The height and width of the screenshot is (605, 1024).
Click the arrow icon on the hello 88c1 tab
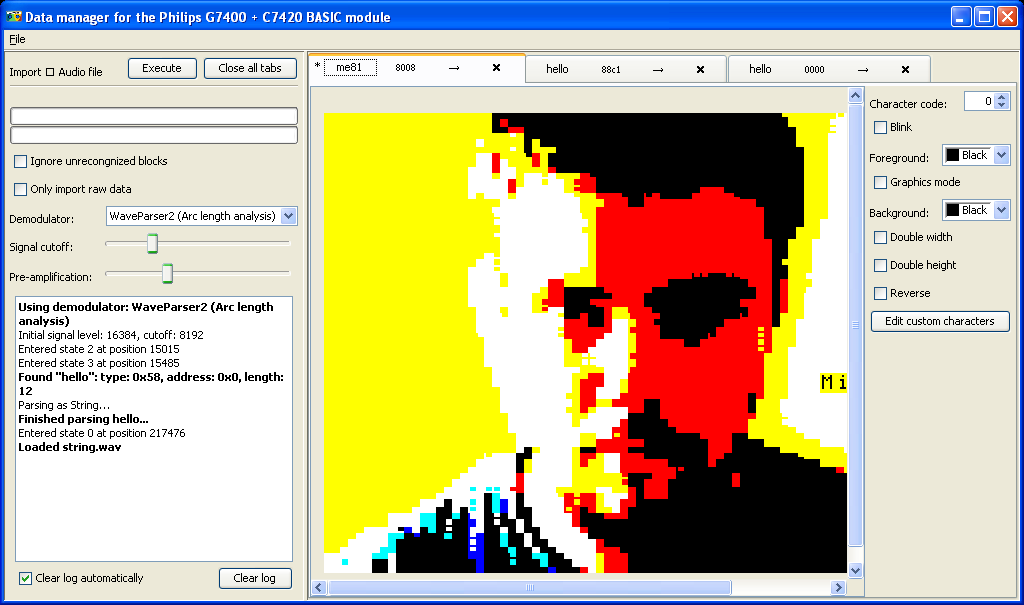(x=658, y=69)
